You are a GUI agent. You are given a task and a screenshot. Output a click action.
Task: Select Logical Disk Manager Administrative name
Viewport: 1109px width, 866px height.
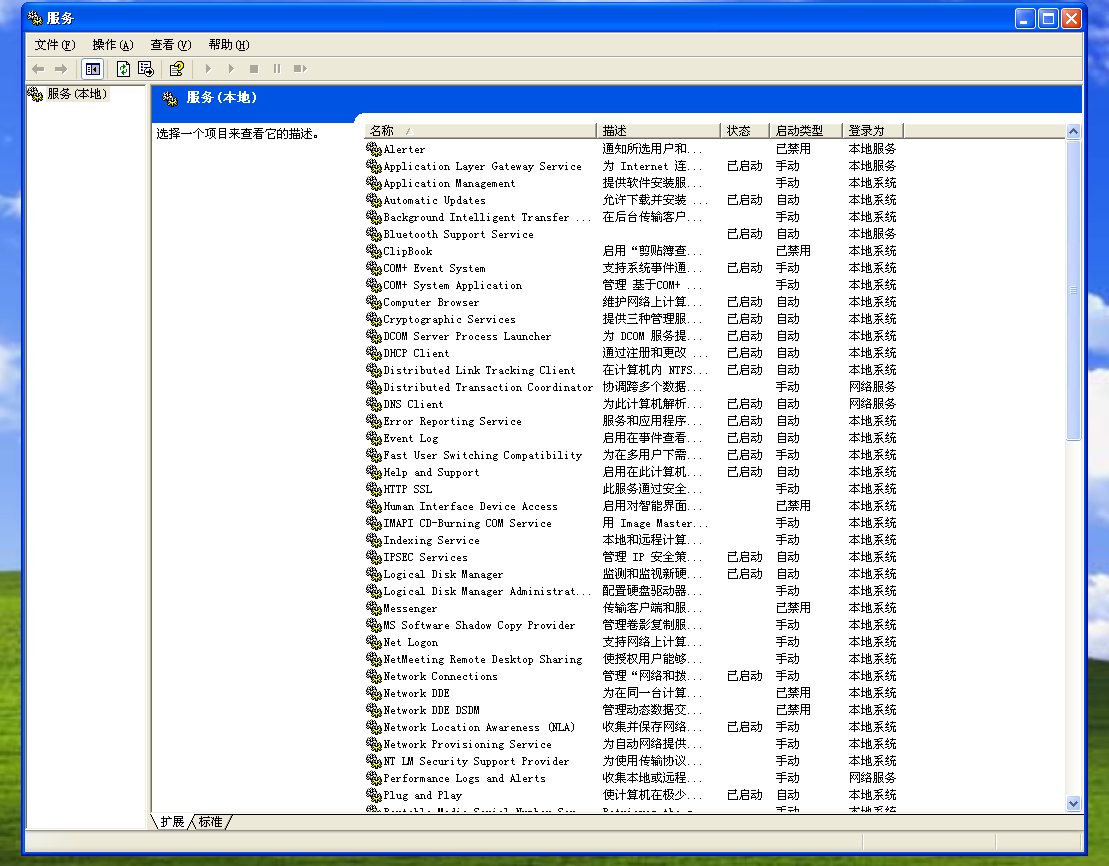pos(487,591)
